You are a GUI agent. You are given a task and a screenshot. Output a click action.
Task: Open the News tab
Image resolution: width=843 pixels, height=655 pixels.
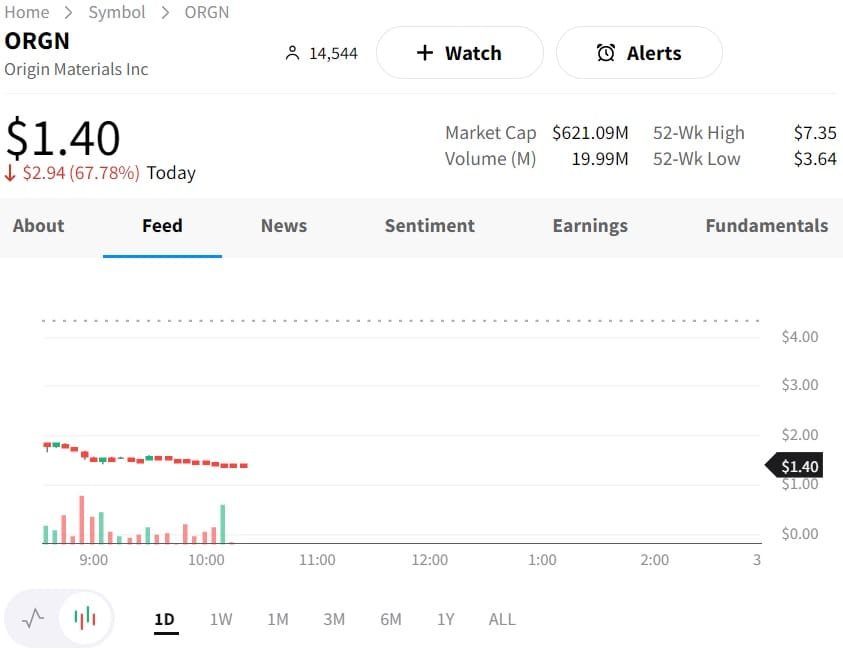pyautogui.click(x=284, y=226)
